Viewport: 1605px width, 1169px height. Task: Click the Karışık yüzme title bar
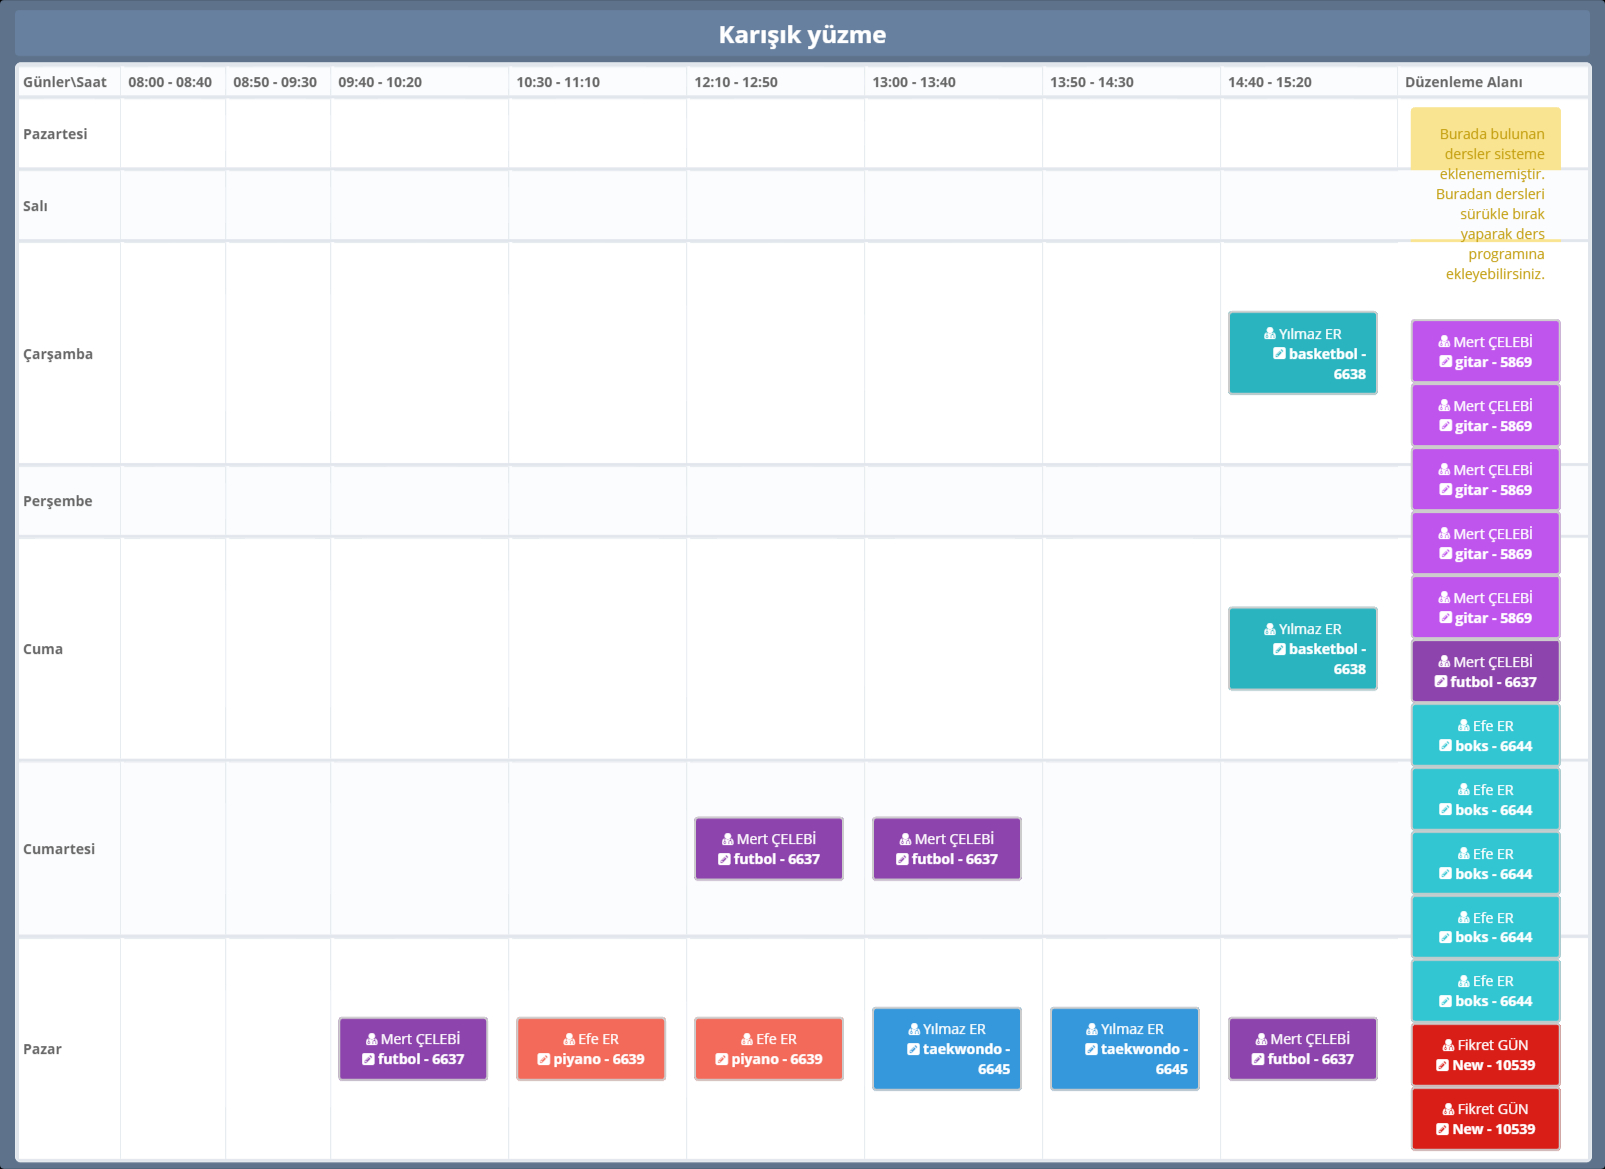point(802,35)
